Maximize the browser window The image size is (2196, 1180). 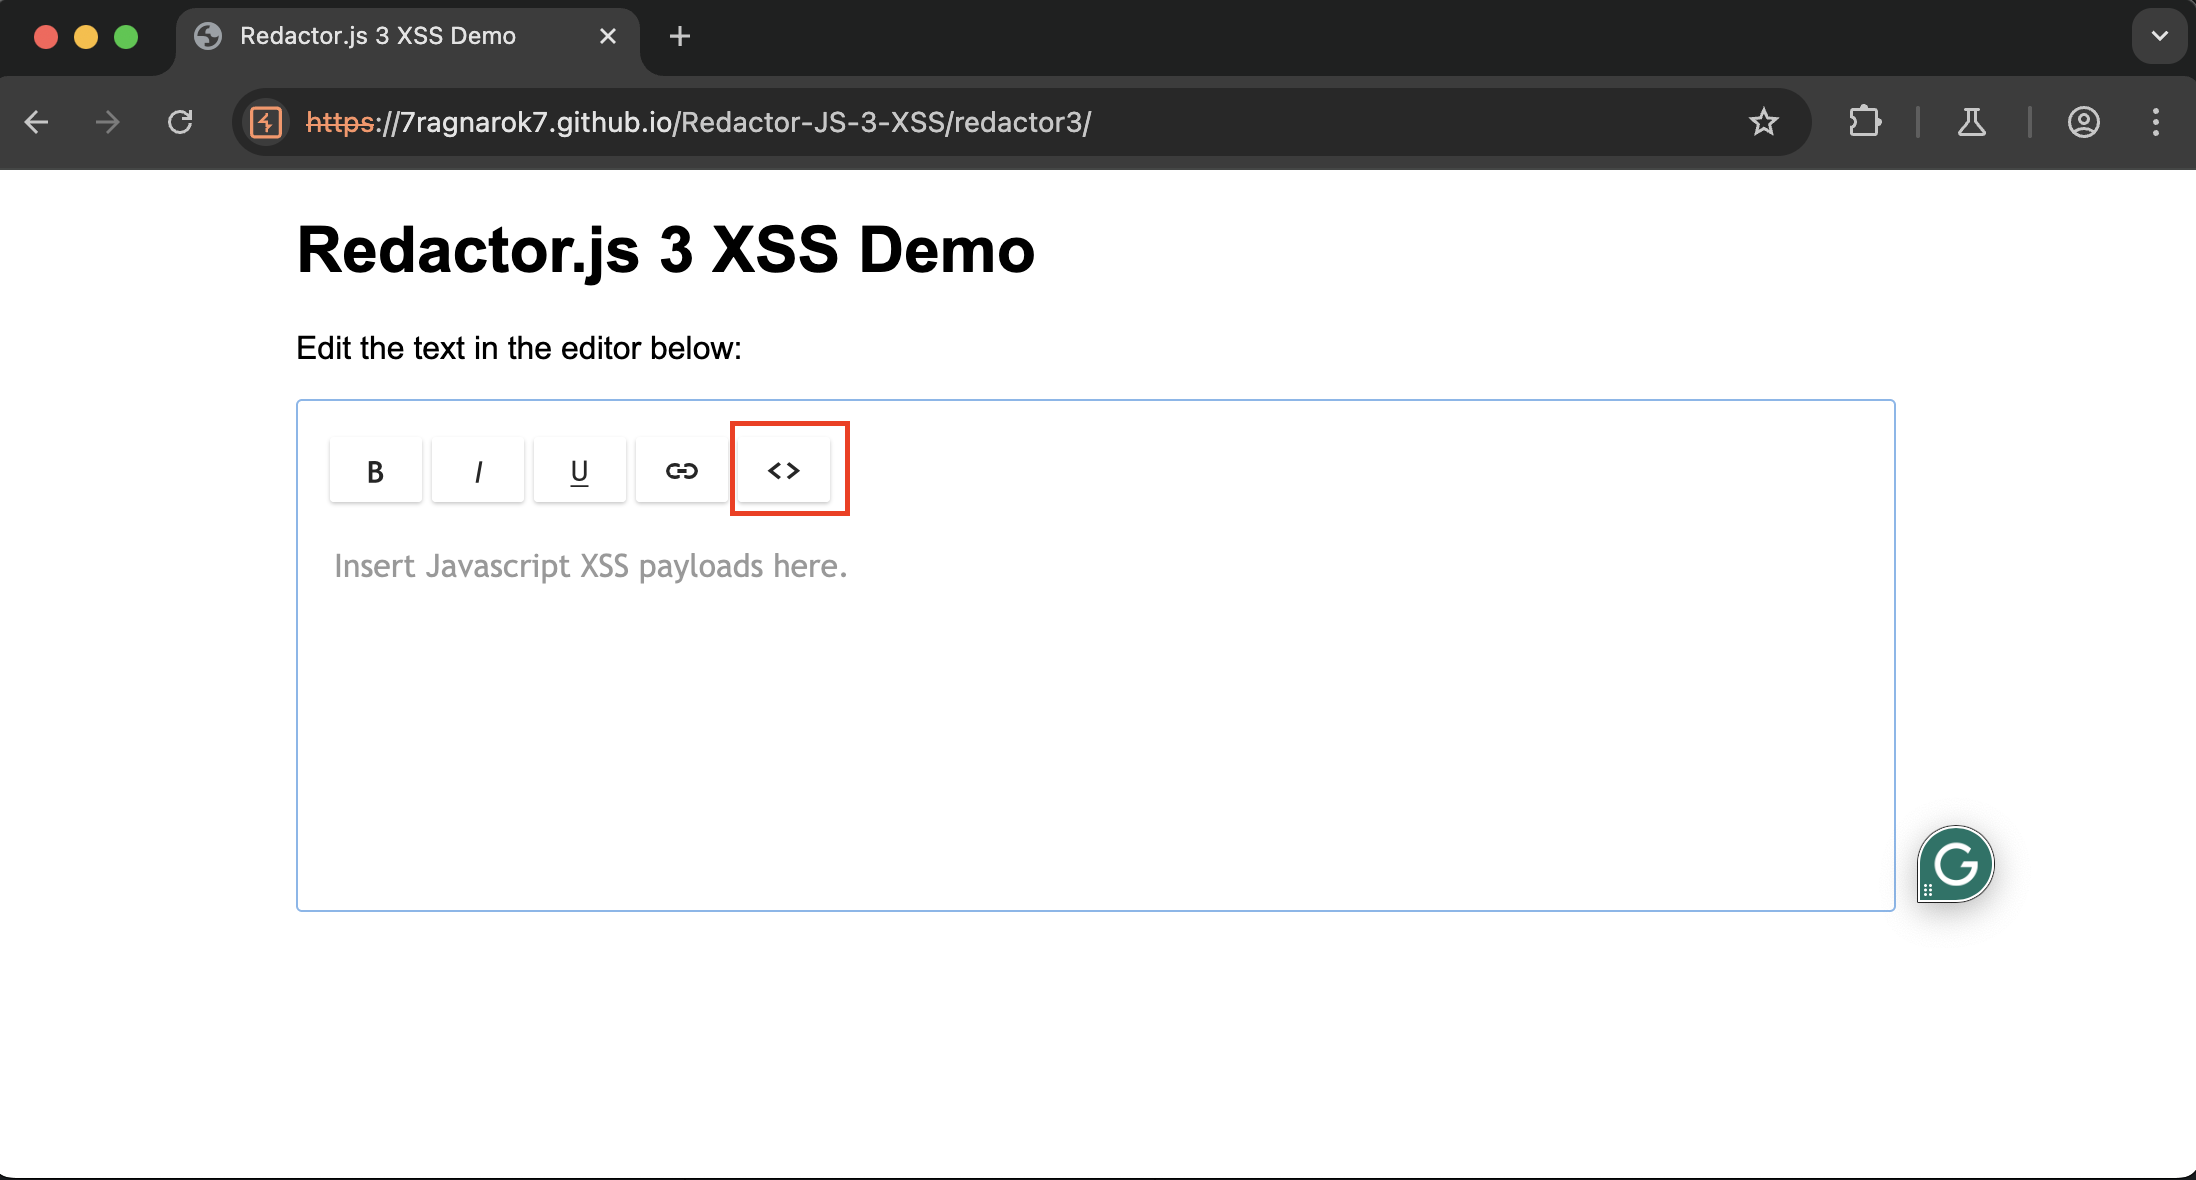[126, 37]
